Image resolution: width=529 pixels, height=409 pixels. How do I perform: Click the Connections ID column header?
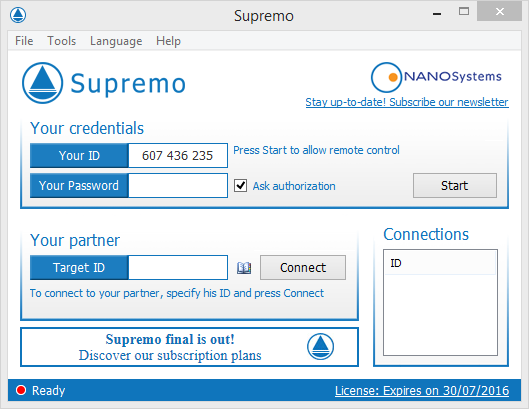(440, 263)
